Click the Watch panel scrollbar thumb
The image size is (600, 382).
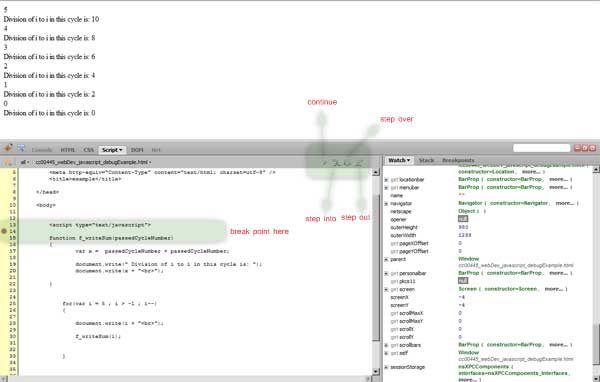(x=596, y=344)
